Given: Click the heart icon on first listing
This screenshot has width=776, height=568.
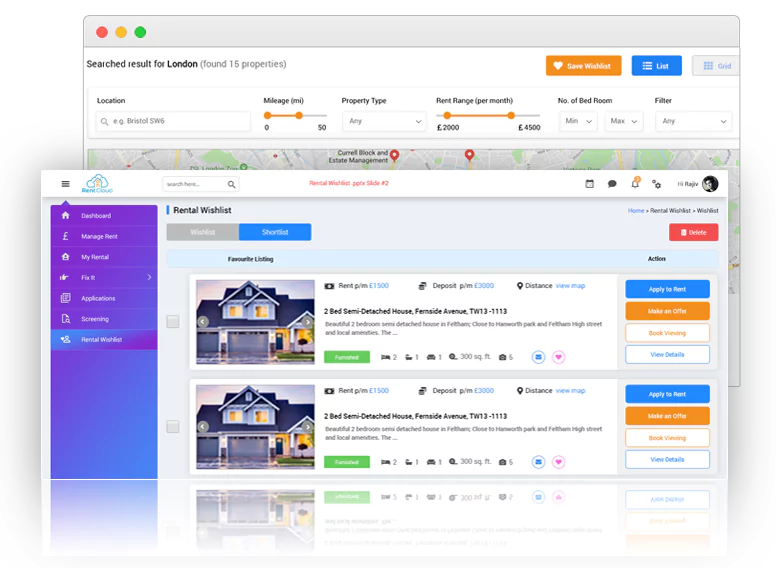Looking at the screenshot, I should point(559,356).
